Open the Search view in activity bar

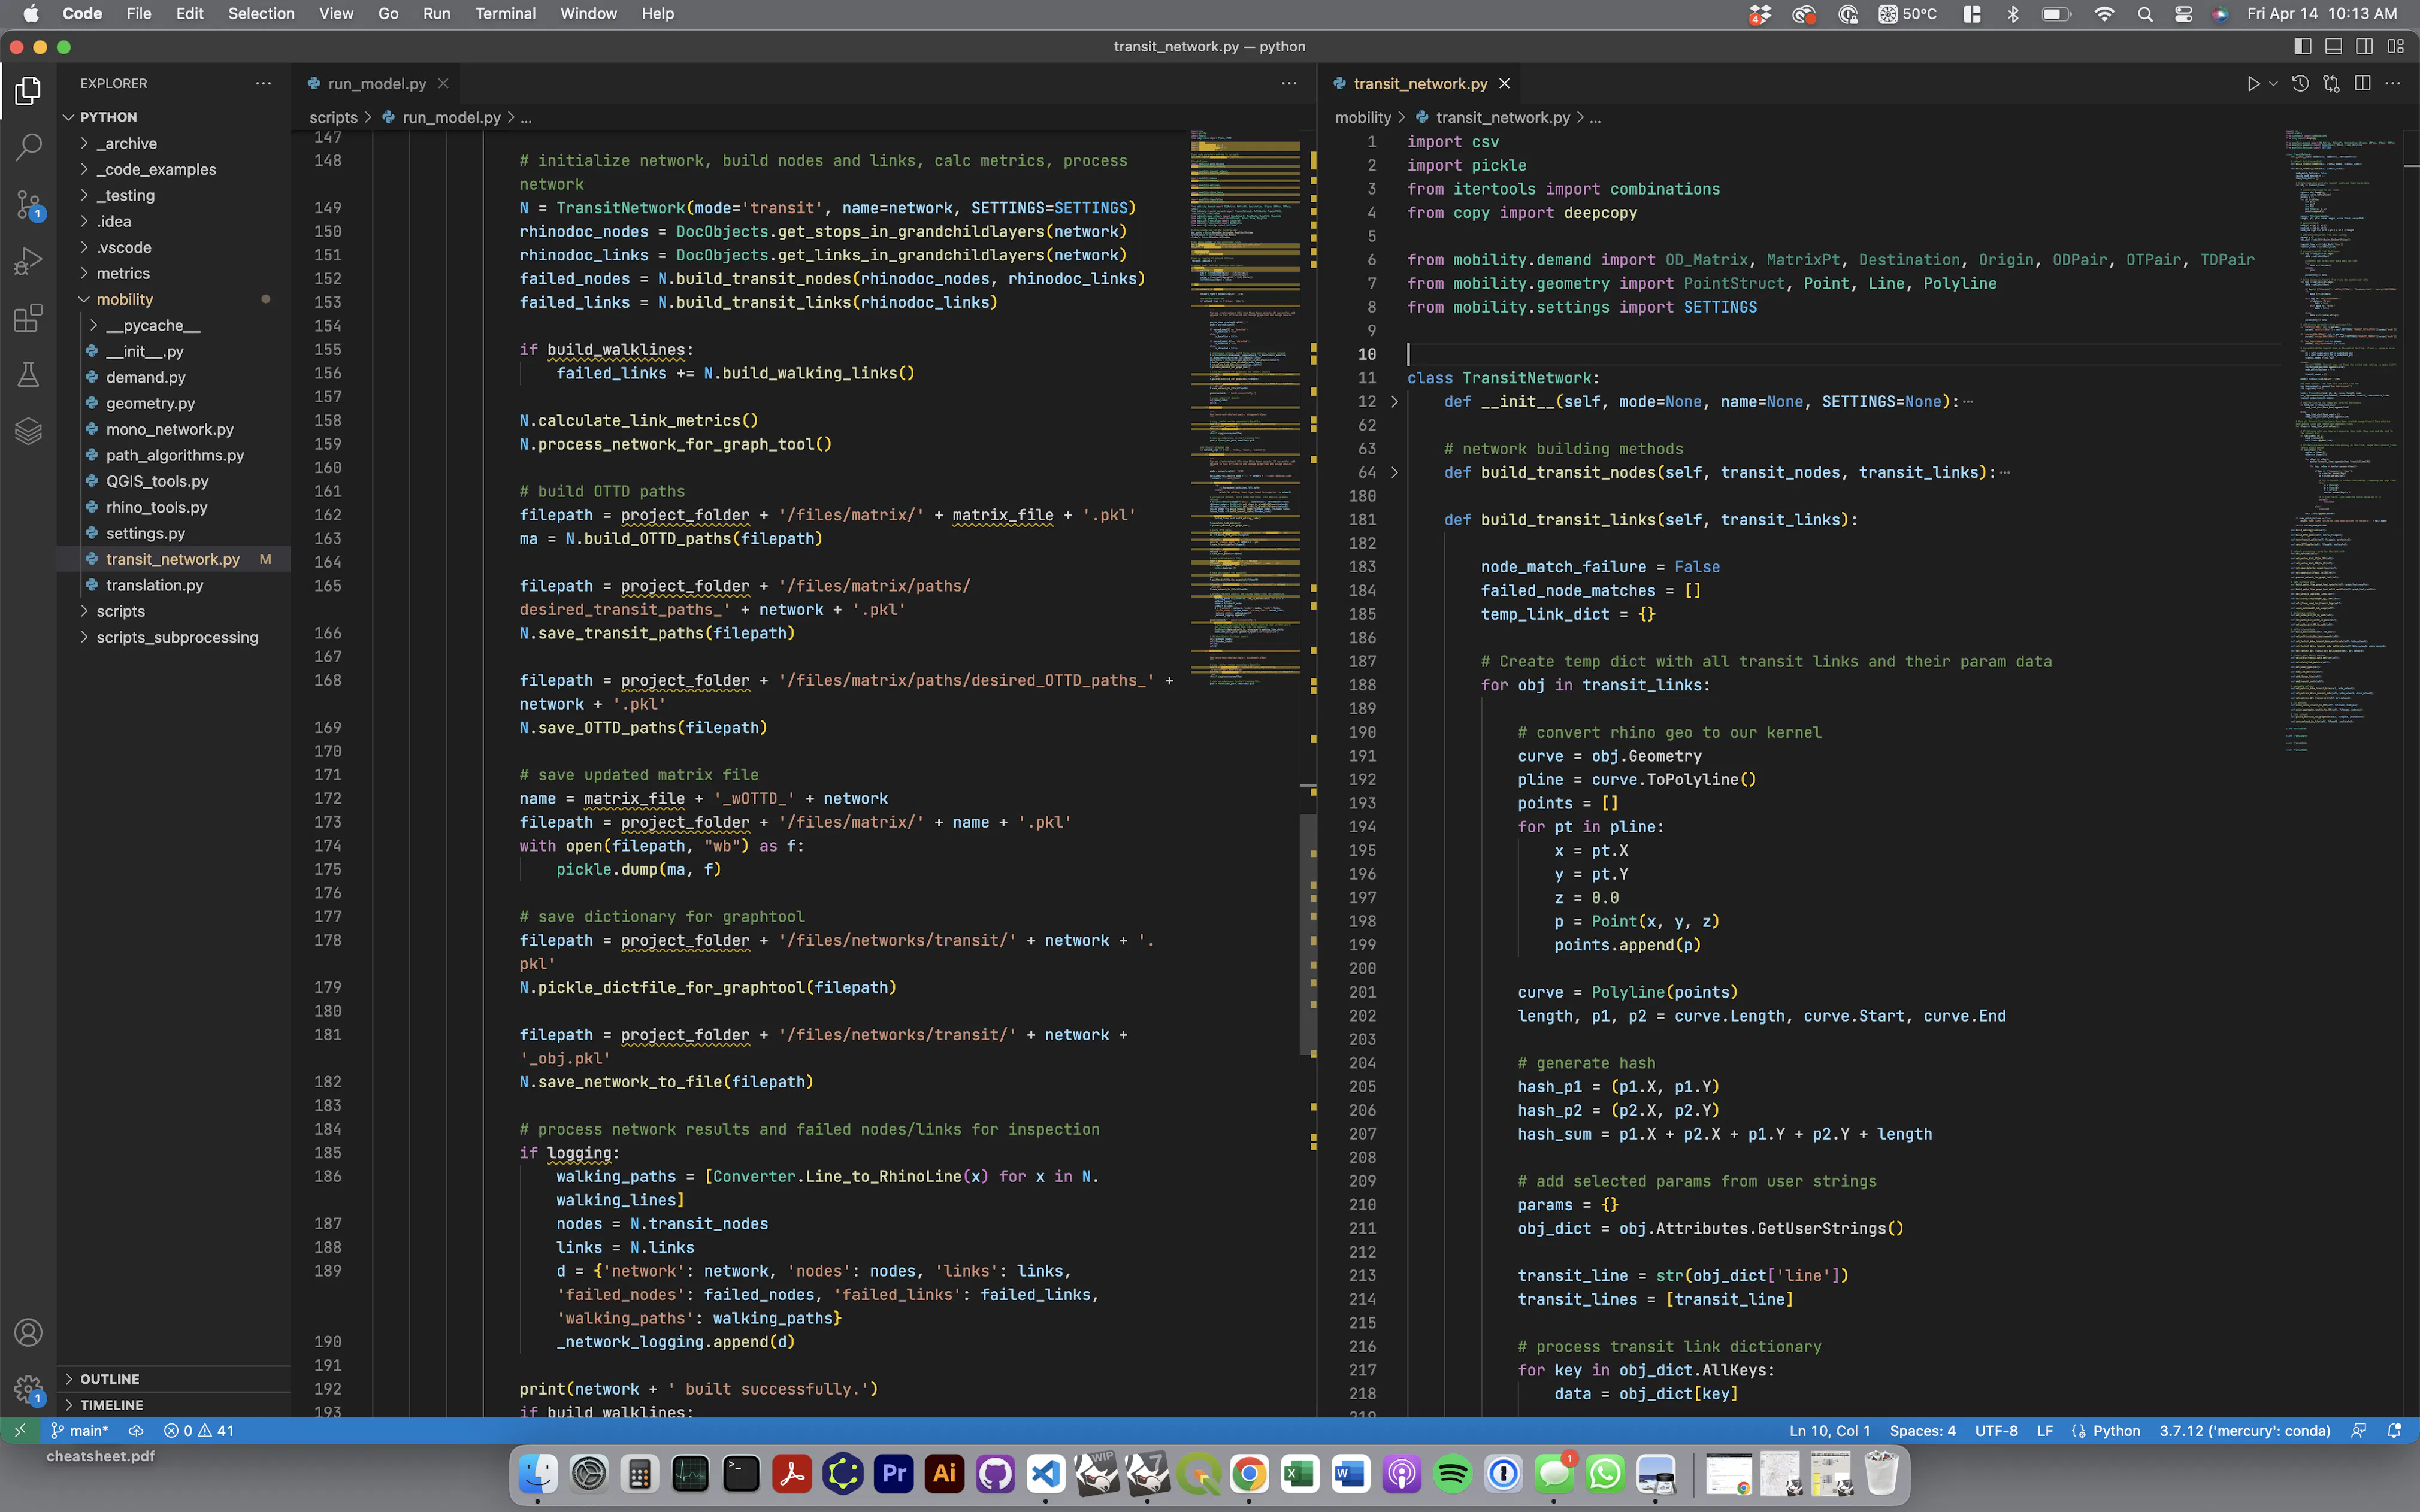click(x=28, y=147)
